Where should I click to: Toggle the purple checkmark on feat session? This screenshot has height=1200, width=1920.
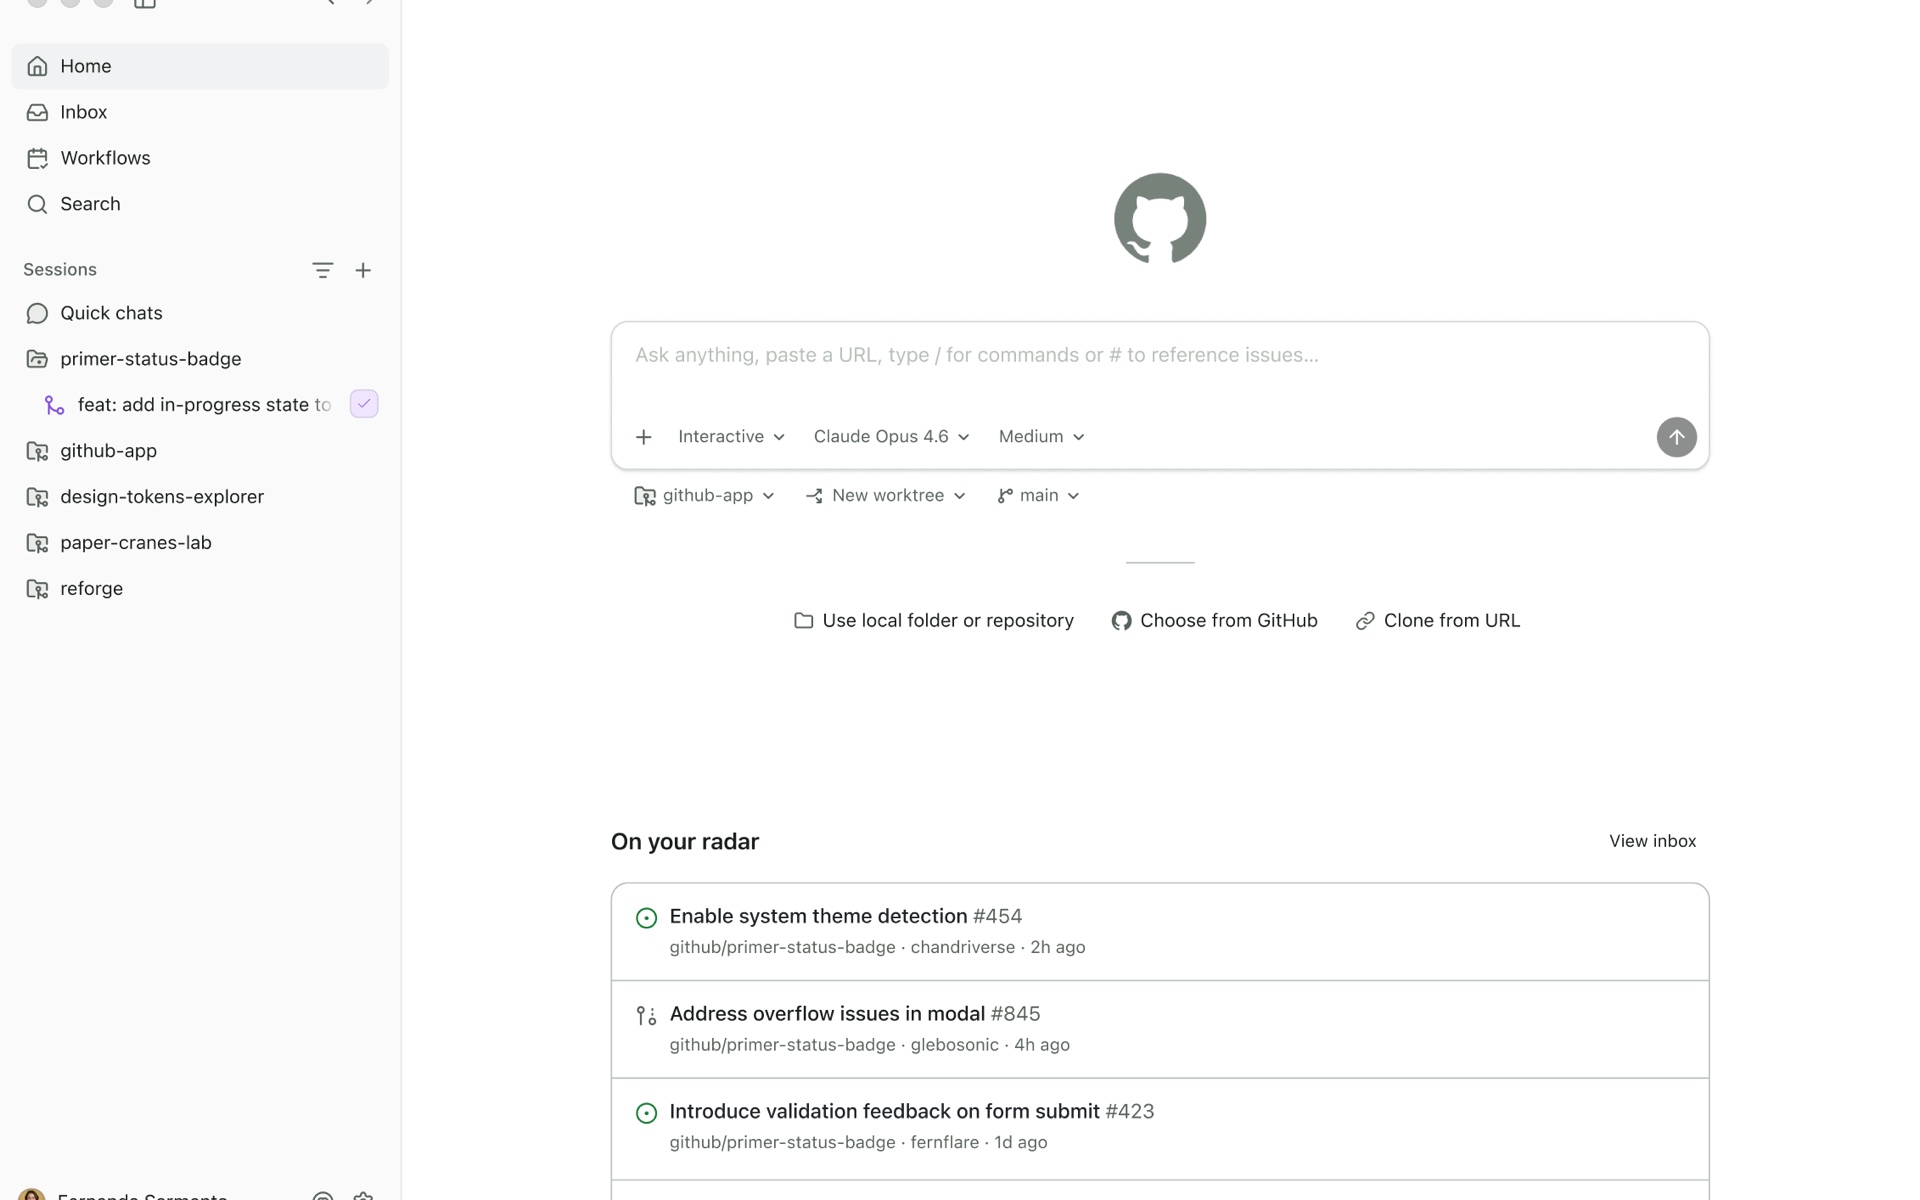pos(364,404)
